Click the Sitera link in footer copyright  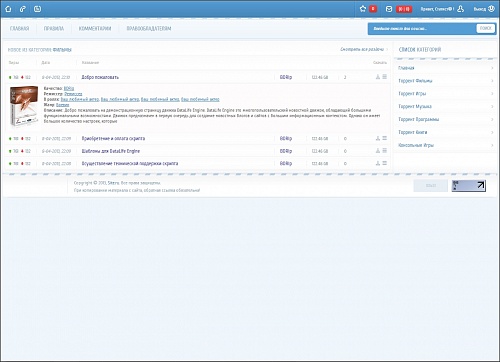pyautogui.click(x=113, y=183)
